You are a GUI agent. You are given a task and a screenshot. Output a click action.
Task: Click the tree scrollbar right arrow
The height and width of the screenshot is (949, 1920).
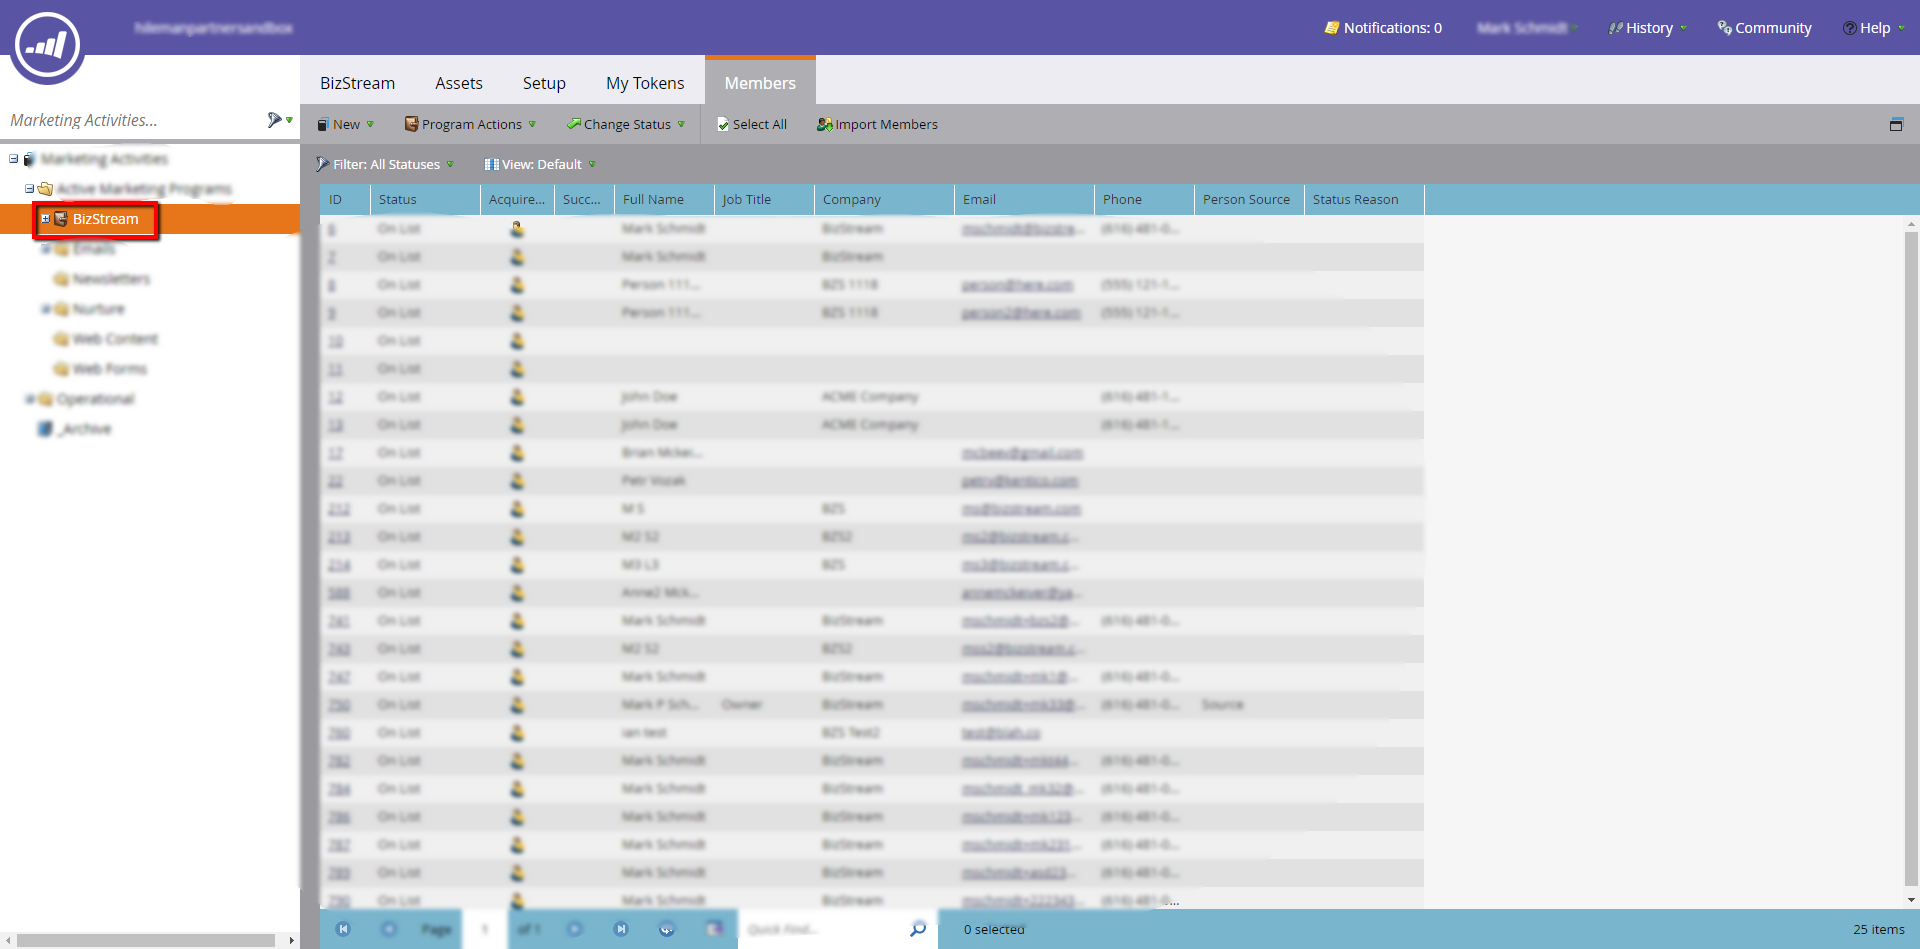coord(291,940)
